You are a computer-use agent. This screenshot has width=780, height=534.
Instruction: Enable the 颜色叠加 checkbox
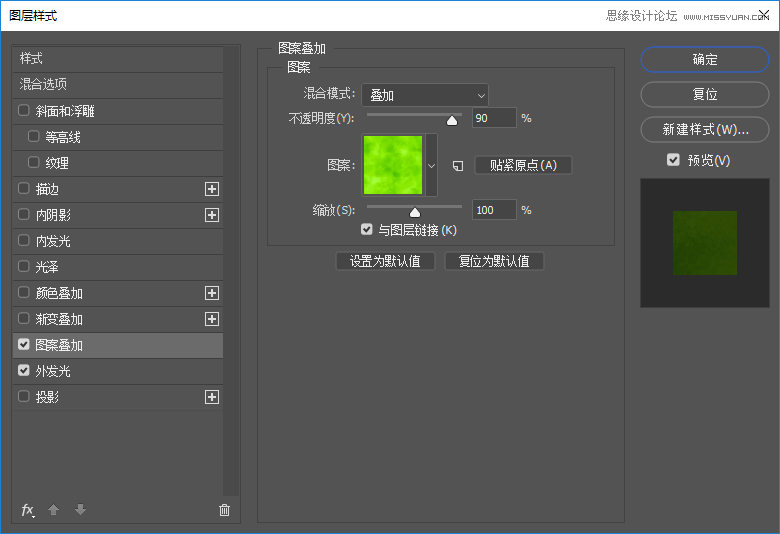[23, 292]
